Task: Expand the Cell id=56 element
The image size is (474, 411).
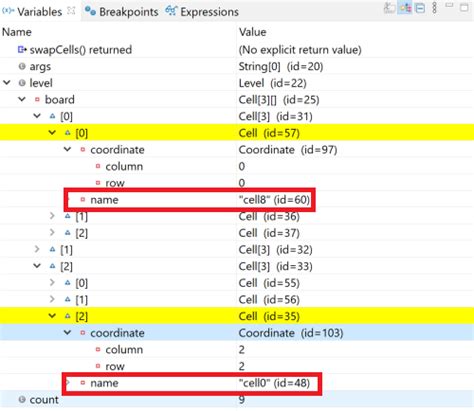Action: [x=52, y=299]
